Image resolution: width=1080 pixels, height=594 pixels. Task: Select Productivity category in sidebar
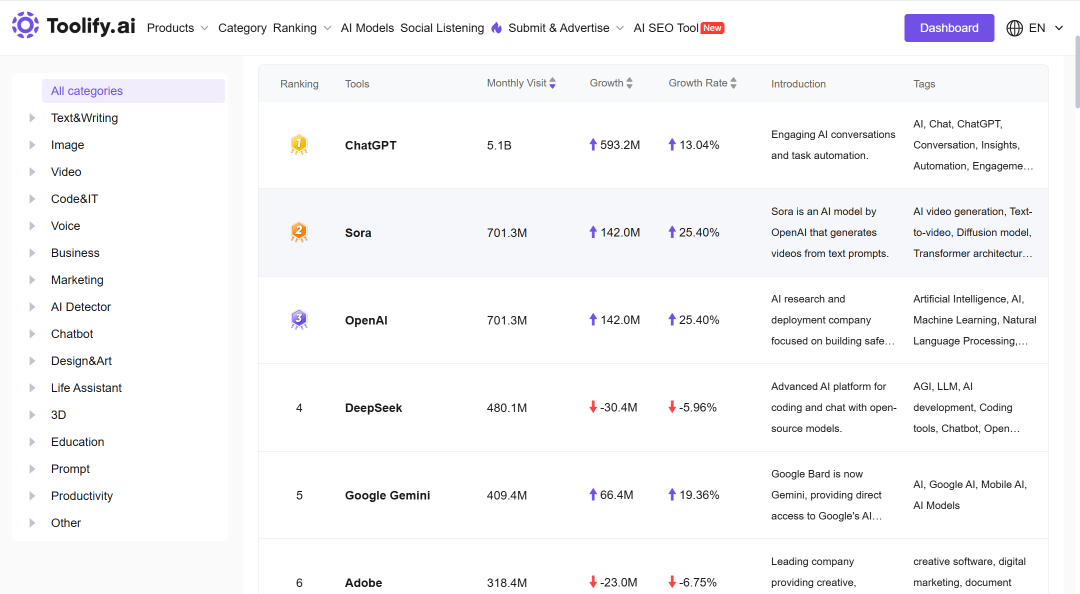coord(82,496)
